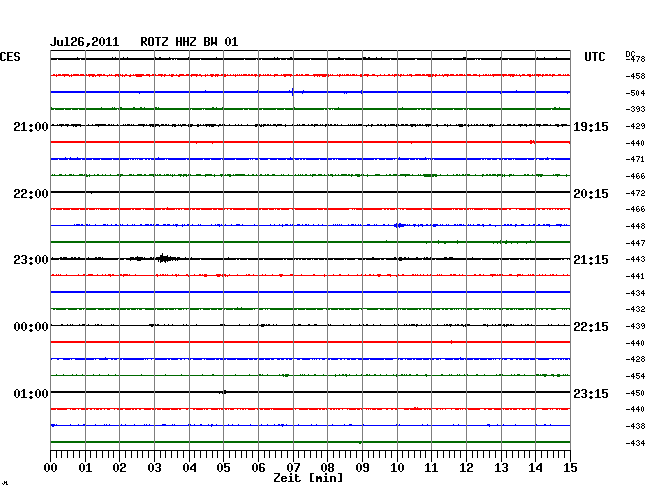
Task: Click the DC offset value -447
Action: coord(635,243)
